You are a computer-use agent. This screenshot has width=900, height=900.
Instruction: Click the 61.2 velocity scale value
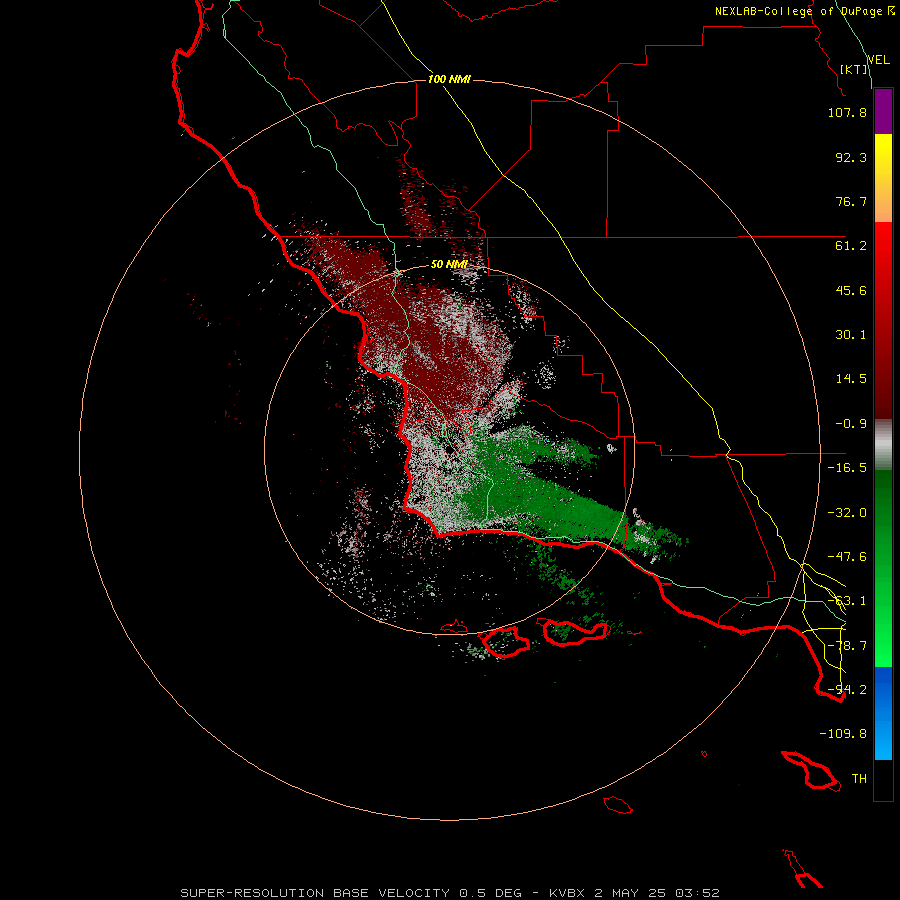click(x=851, y=246)
